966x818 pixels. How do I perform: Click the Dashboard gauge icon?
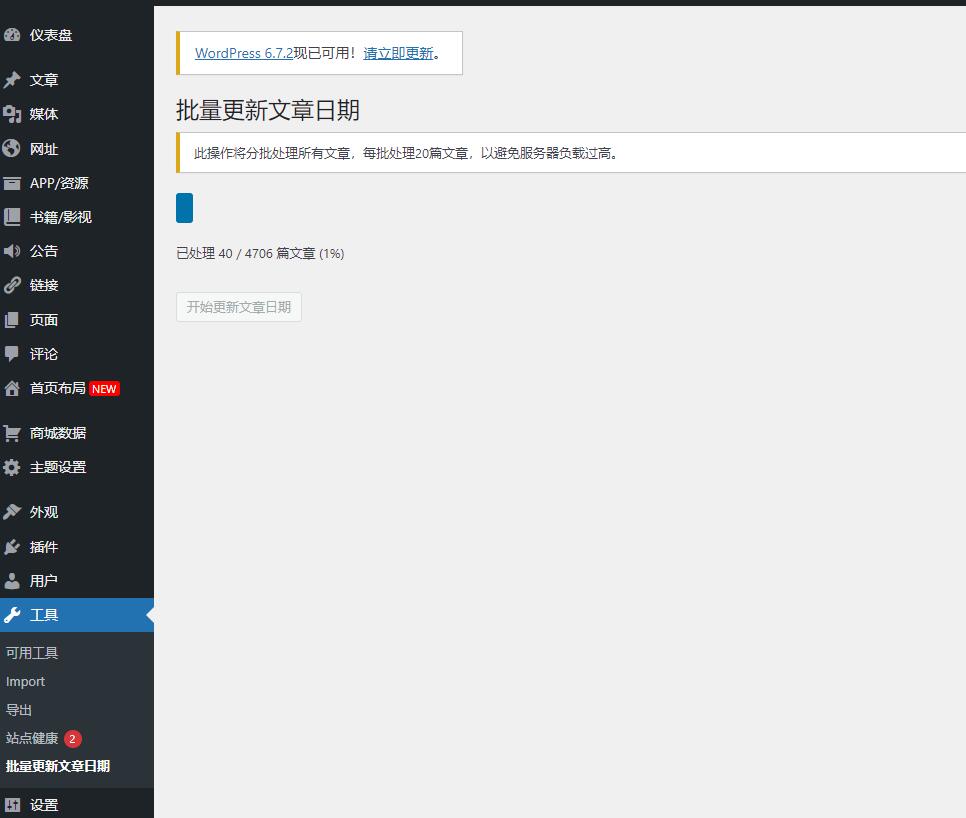coord(12,35)
